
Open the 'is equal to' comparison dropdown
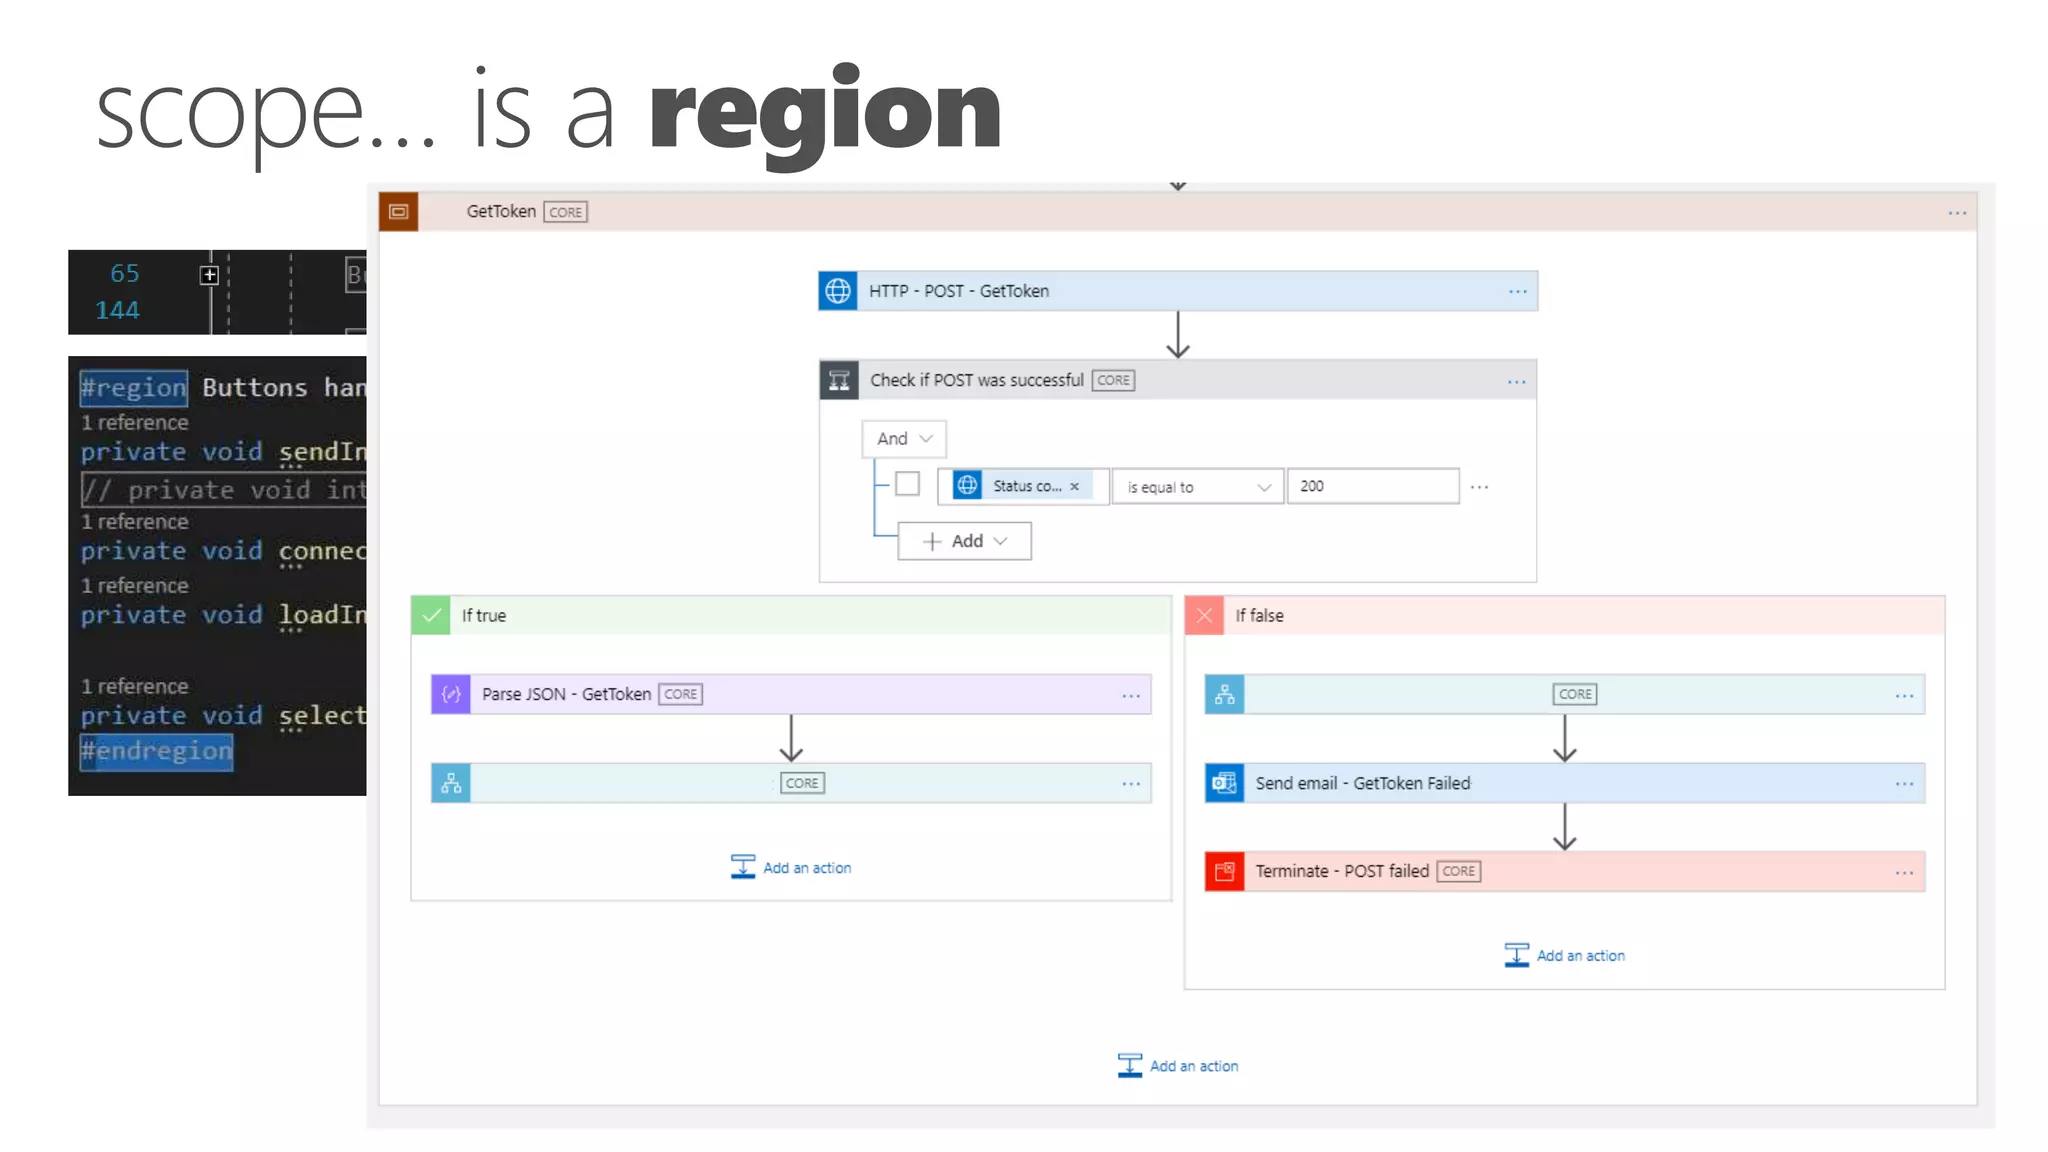[x=1198, y=487]
